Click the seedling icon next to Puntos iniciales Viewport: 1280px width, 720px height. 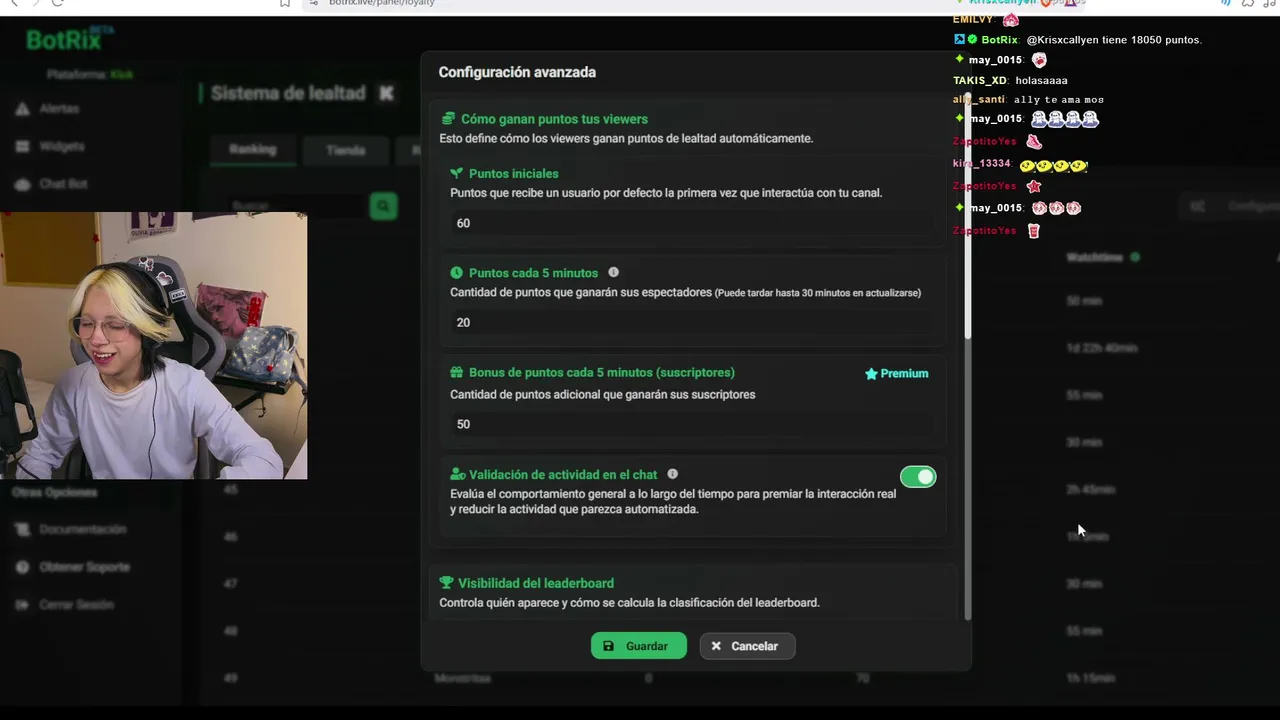[x=457, y=173]
